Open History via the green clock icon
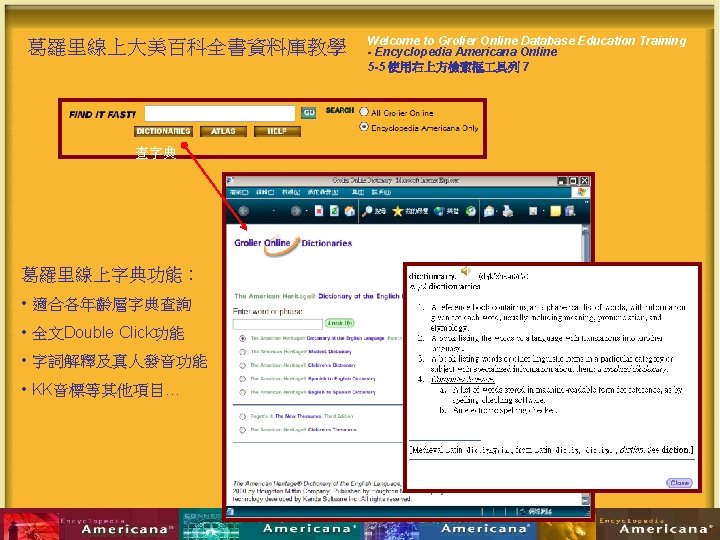The width and height of the screenshot is (720, 540). tap(471, 211)
